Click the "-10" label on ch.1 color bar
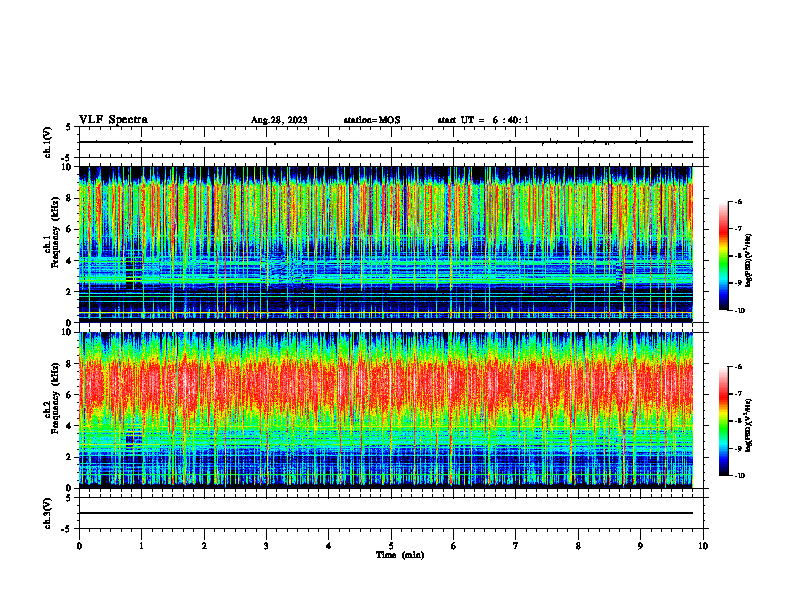792x612 pixels. [740, 311]
